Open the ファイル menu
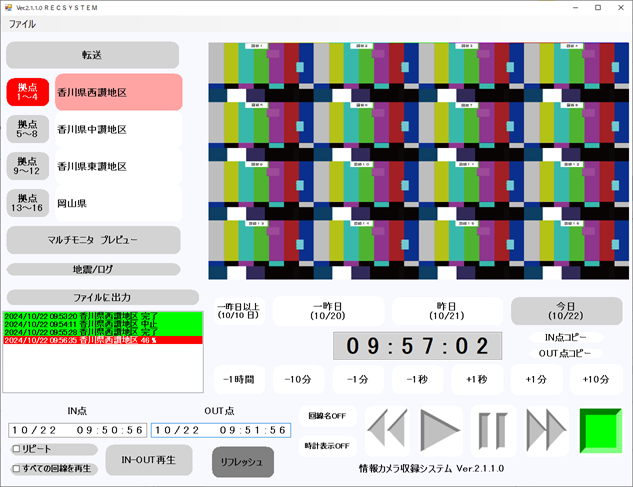 click(22, 24)
